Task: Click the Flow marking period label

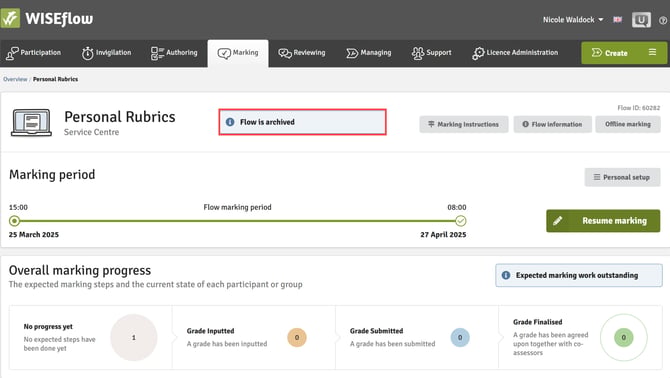Action: (x=237, y=207)
